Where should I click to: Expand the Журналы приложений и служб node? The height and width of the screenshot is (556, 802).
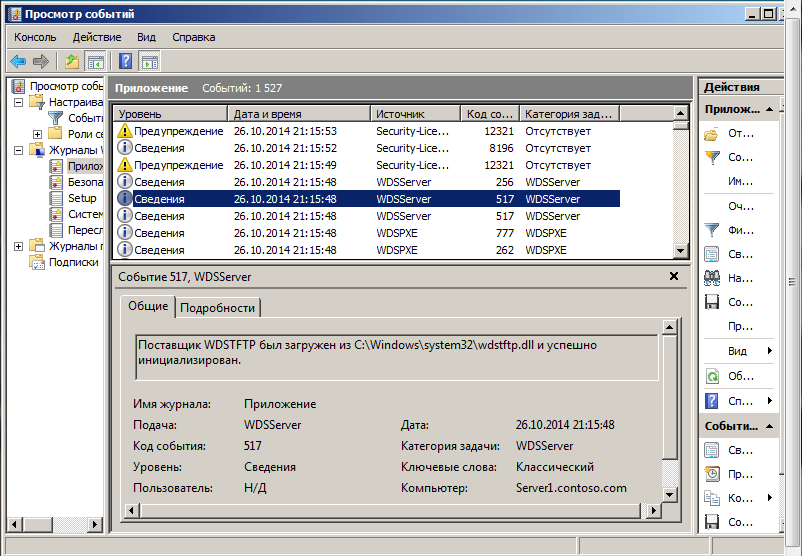coord(18,247)
